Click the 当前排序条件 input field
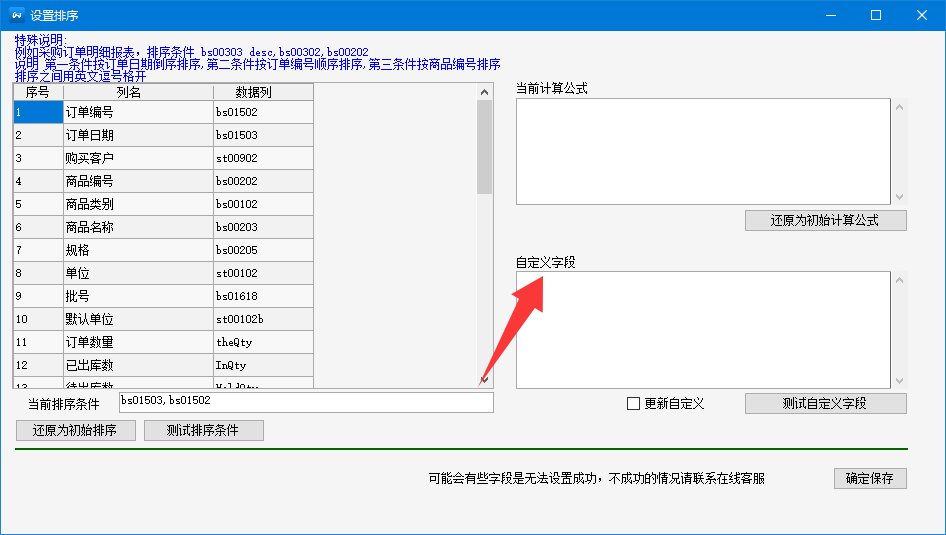This screenshot has height=535, width=946. 305,402
